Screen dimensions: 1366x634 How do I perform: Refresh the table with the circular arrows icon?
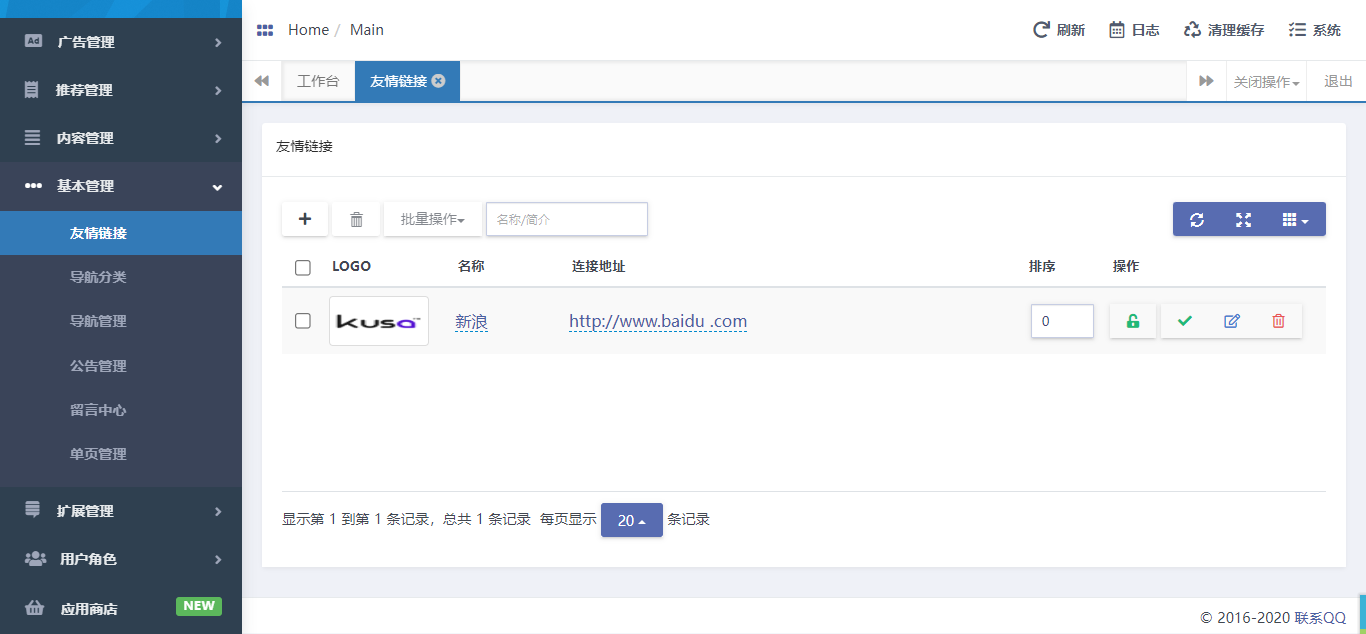(1196, 220)
